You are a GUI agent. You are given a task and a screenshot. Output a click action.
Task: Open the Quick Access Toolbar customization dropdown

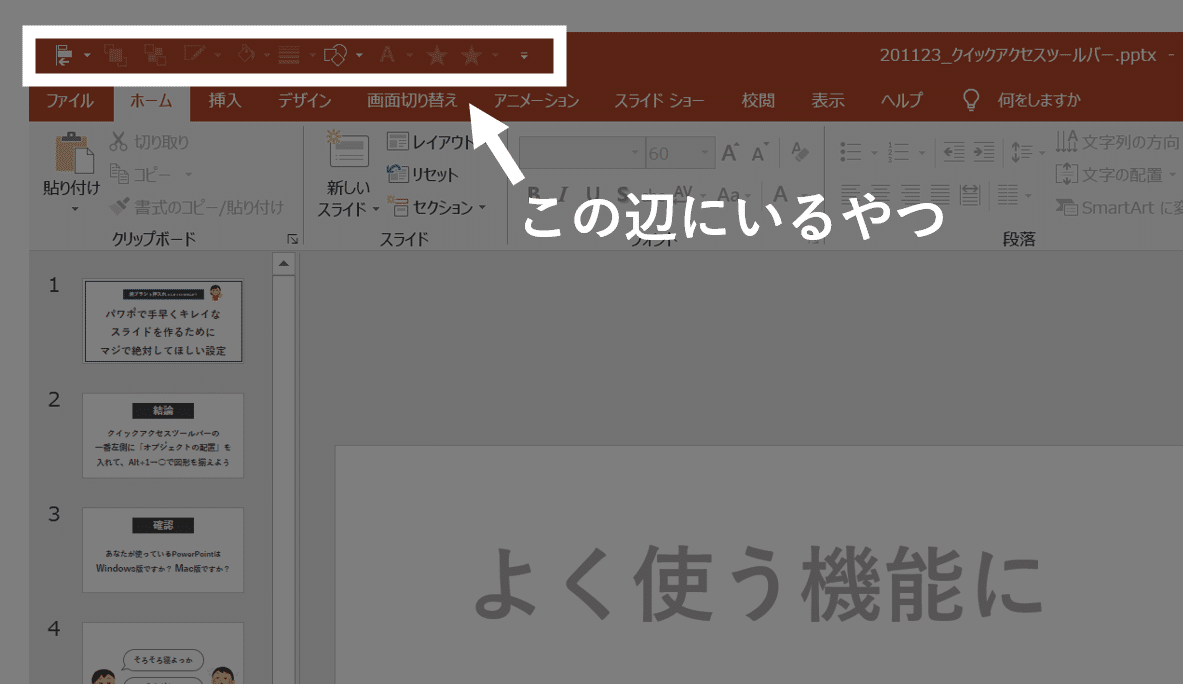(523, 57)
